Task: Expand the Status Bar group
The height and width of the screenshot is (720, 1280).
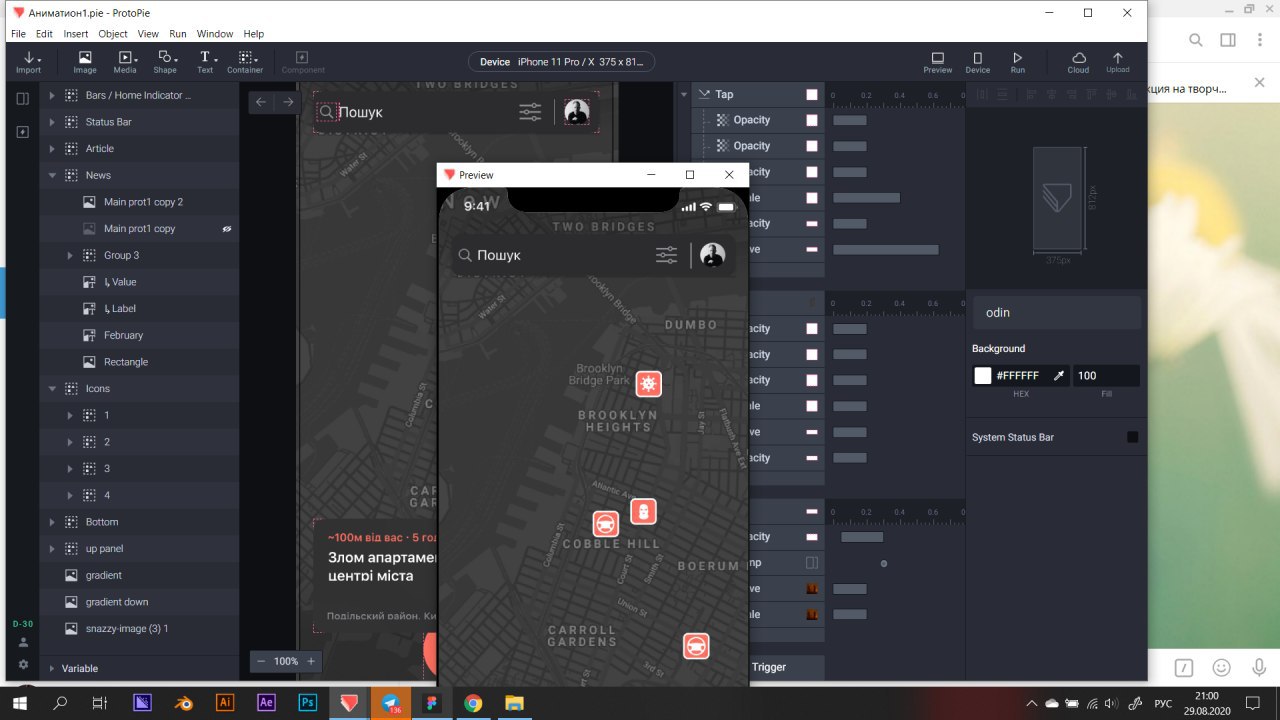Action: pos(52,122)
